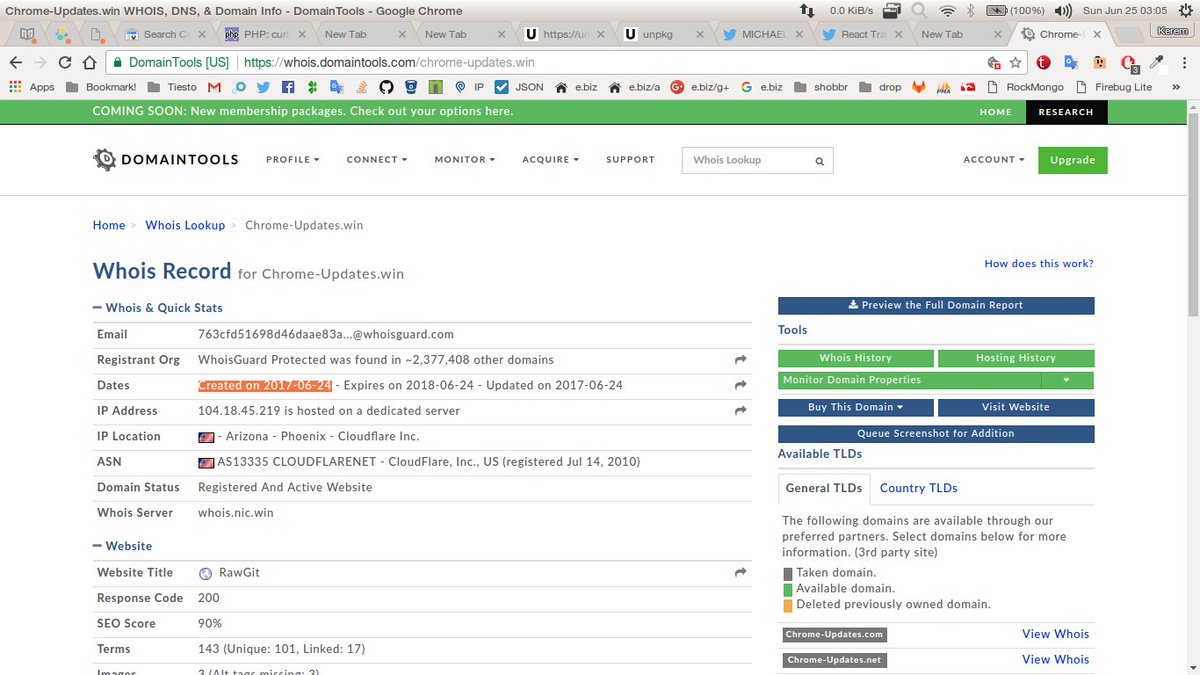Click the RESEARCH tab in green bar

pos(1066,112)
